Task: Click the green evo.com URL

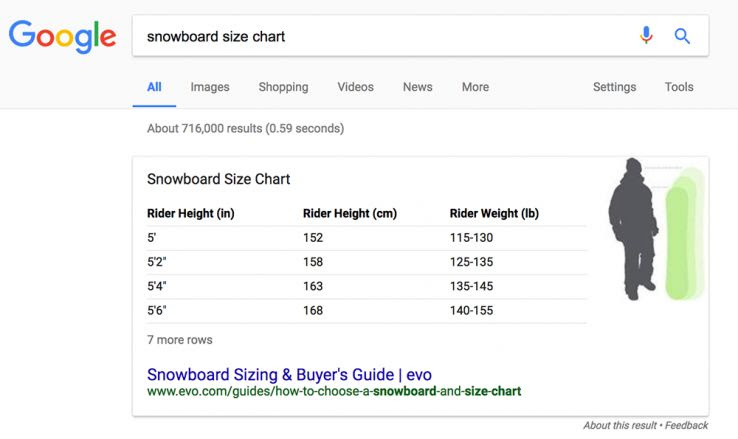Action: point(334,391)
